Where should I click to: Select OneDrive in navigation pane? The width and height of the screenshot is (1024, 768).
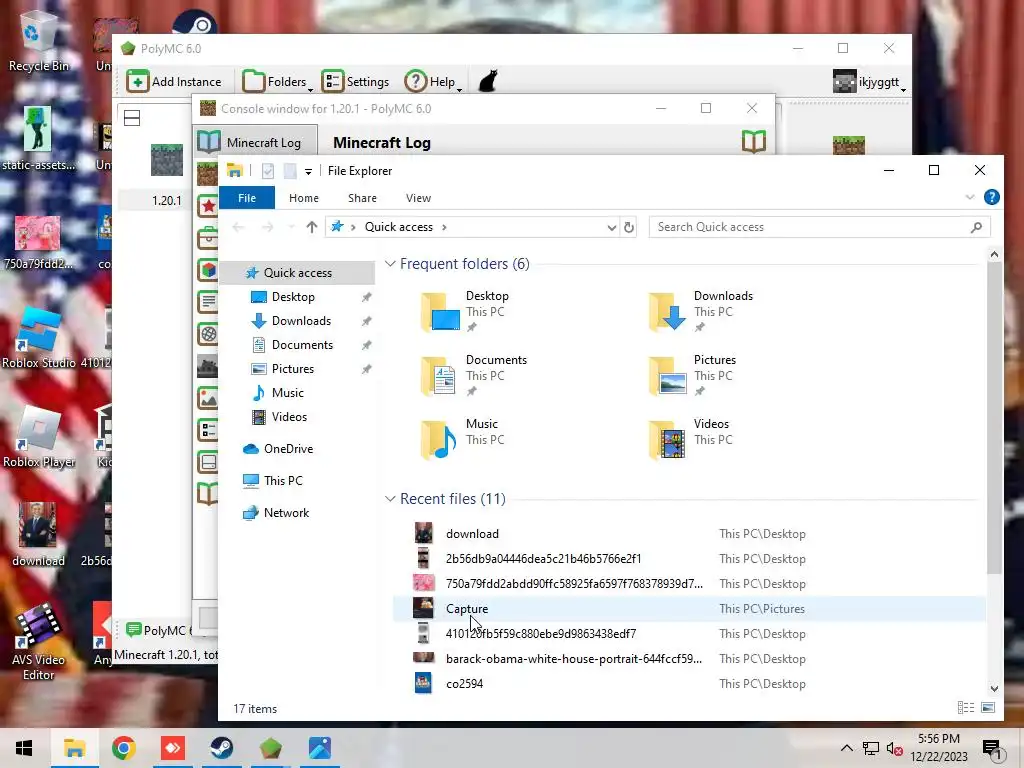tap(288, 449)
